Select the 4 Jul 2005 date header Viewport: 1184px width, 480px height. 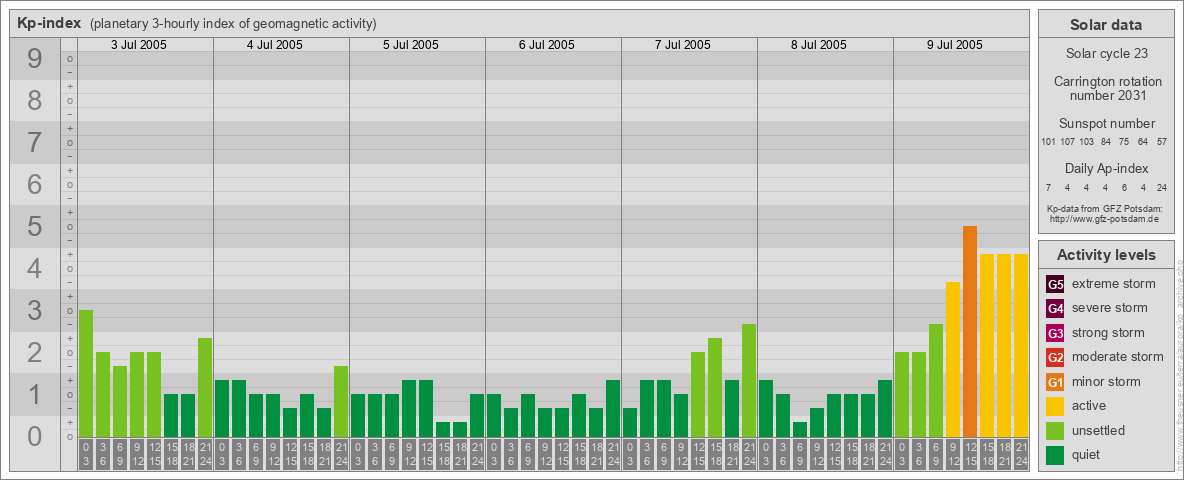point(275,45)
